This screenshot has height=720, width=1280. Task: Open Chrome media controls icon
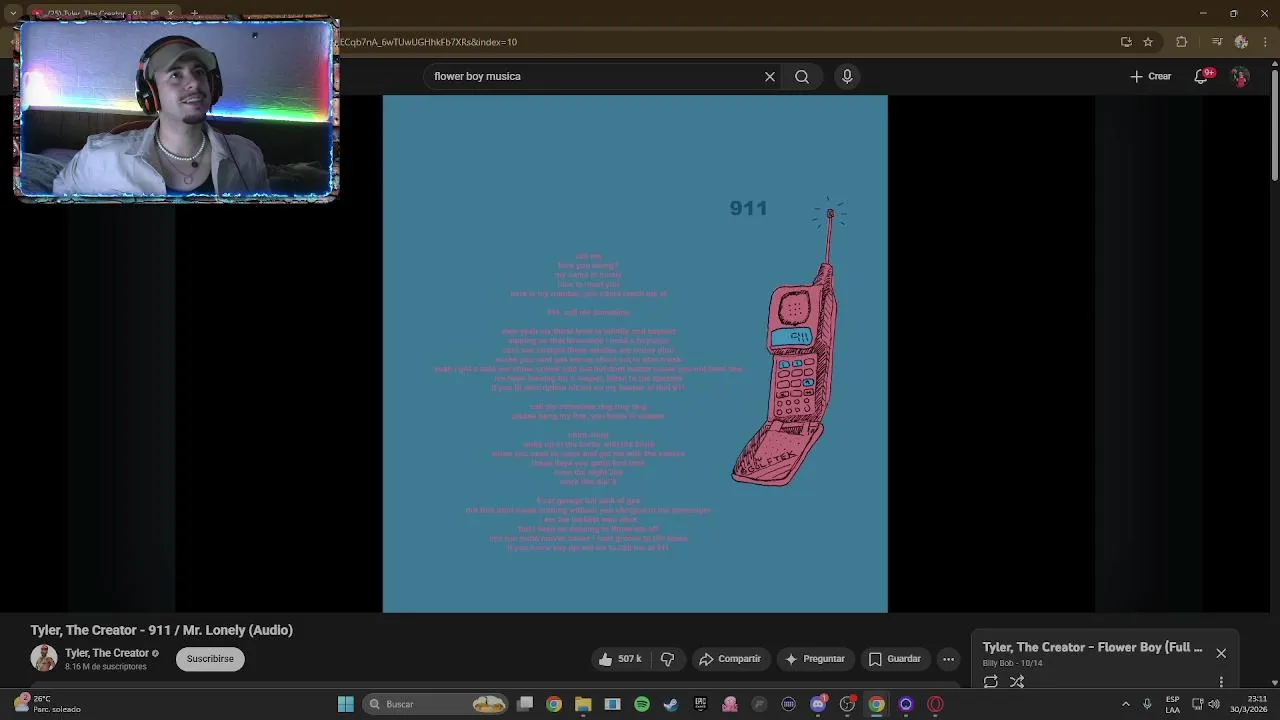pyautogui.click(x=1217, y=42)
